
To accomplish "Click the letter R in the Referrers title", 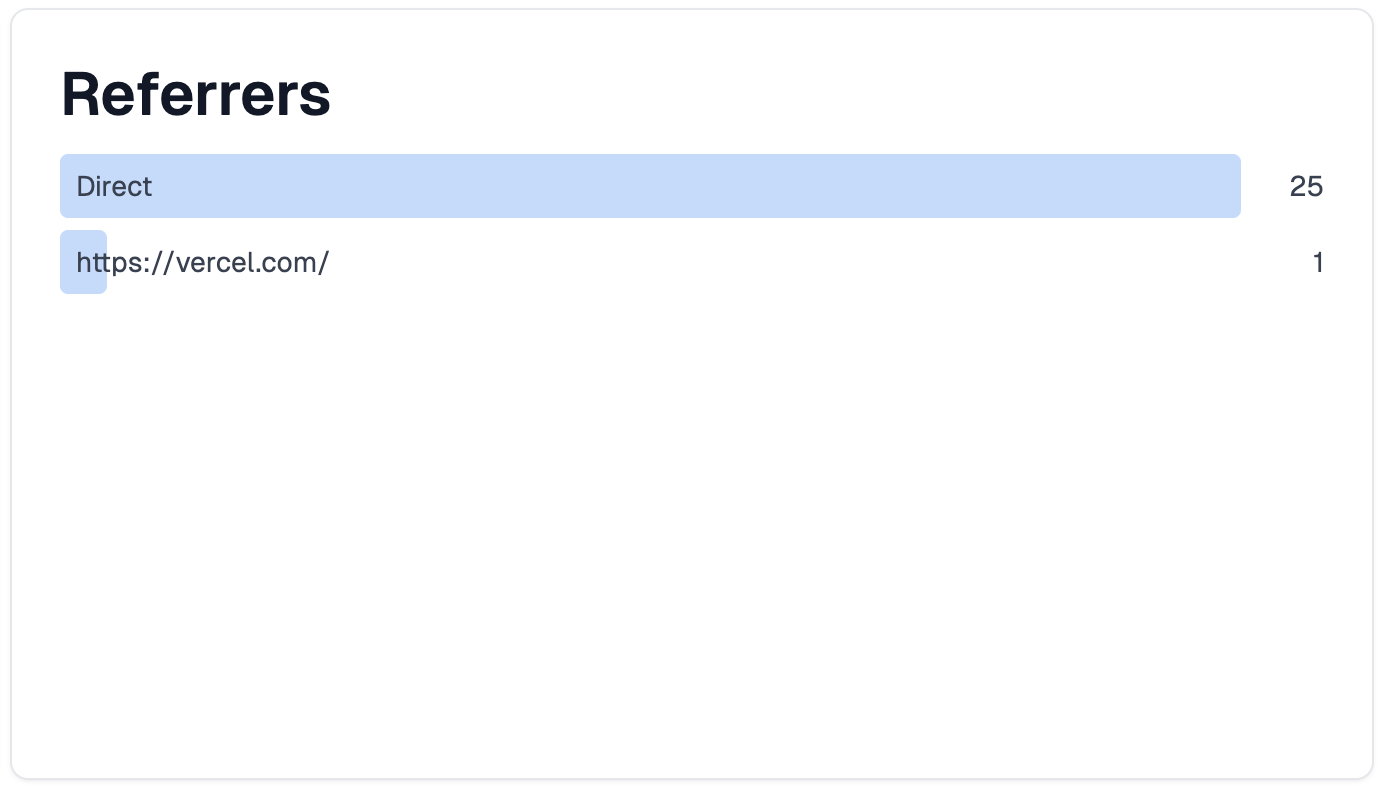I will tap(82, 95).
